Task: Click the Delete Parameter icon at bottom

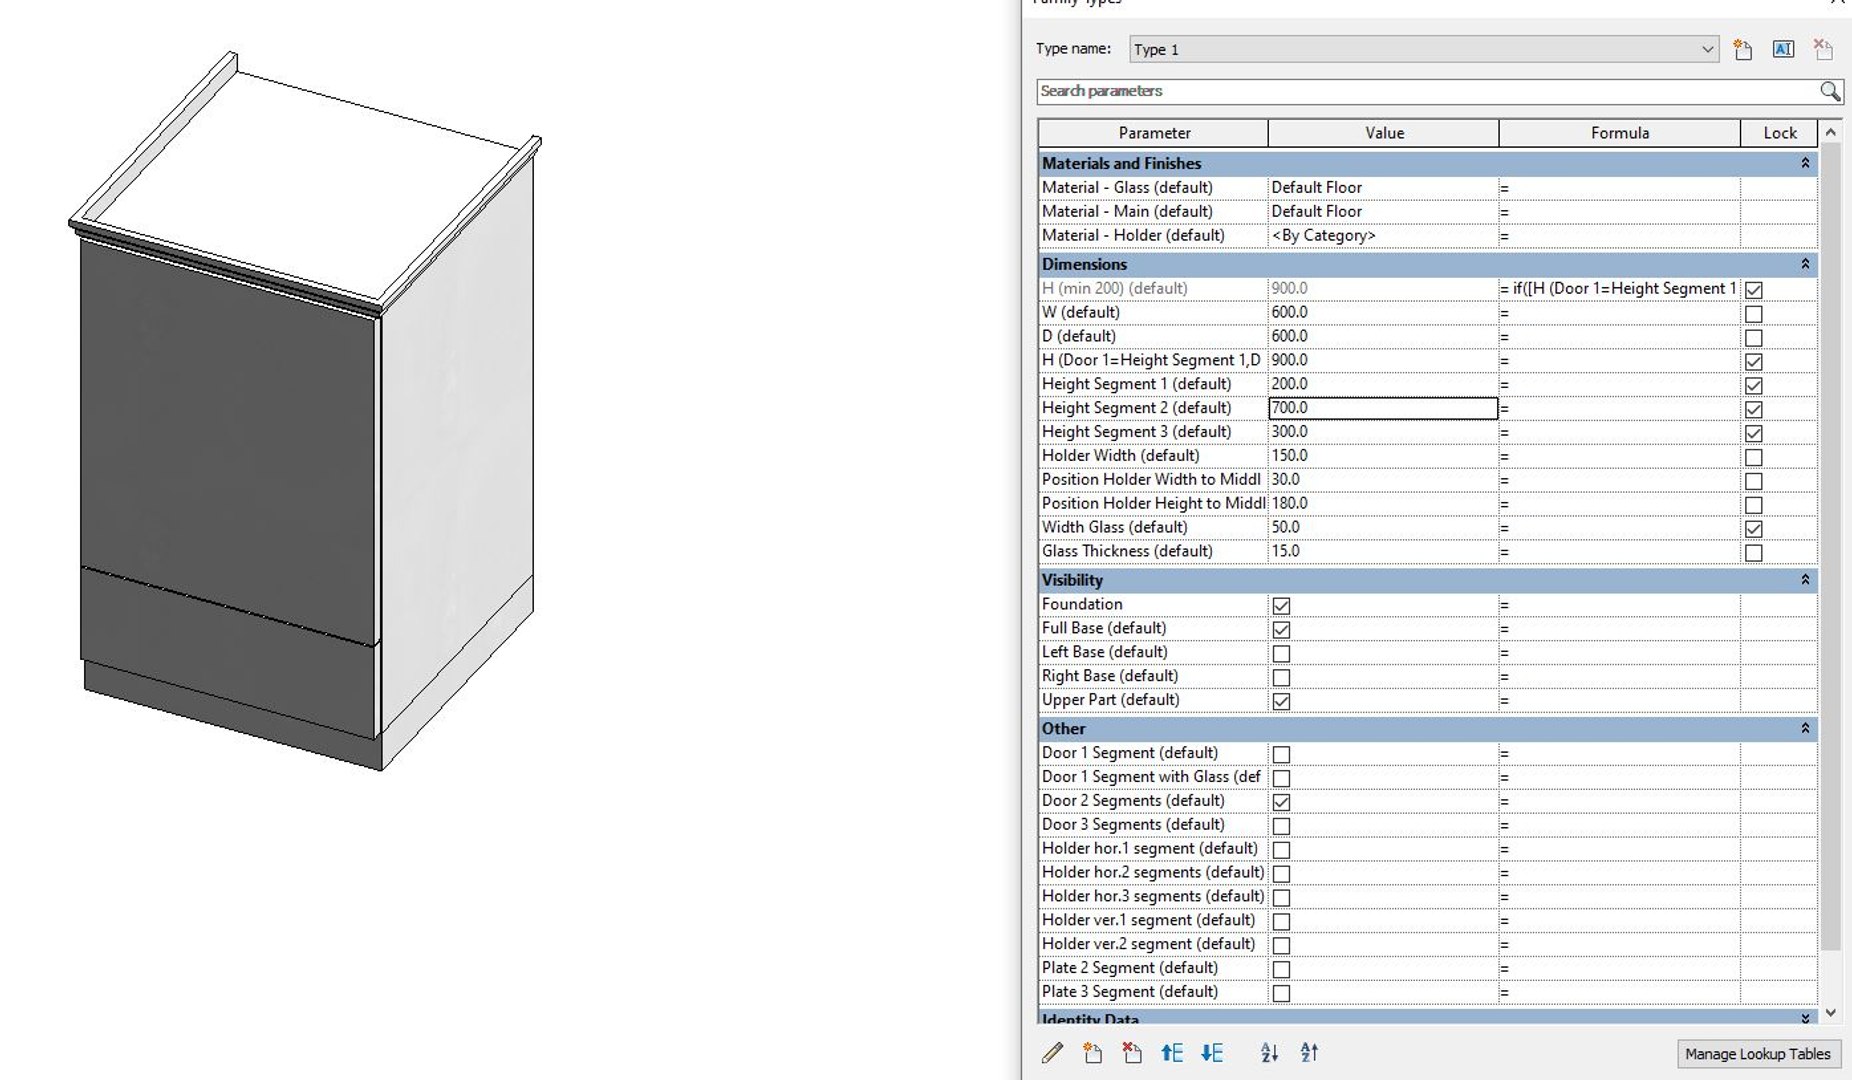Action: (1131, 1052)
